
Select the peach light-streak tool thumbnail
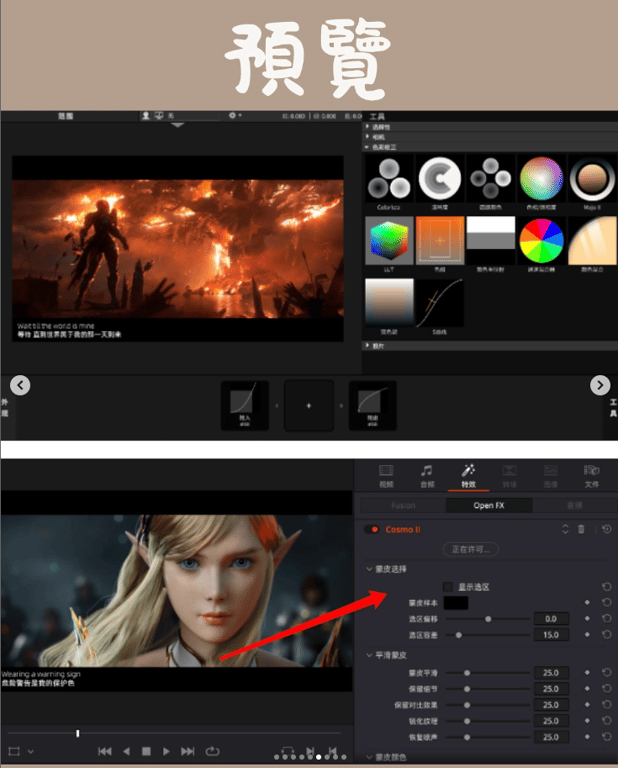coord(592,240)
